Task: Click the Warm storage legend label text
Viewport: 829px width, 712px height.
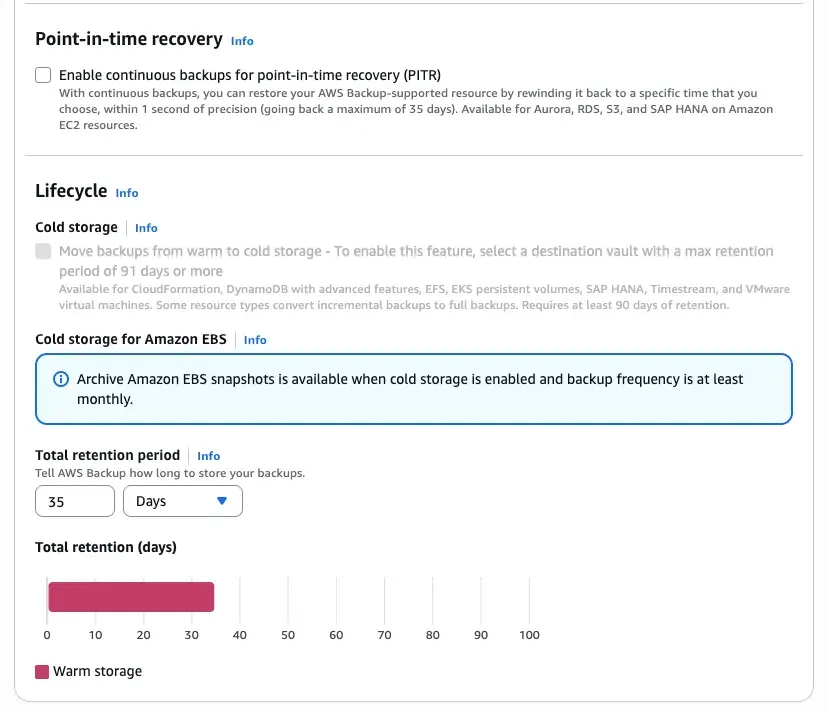Action: (98, 672)
